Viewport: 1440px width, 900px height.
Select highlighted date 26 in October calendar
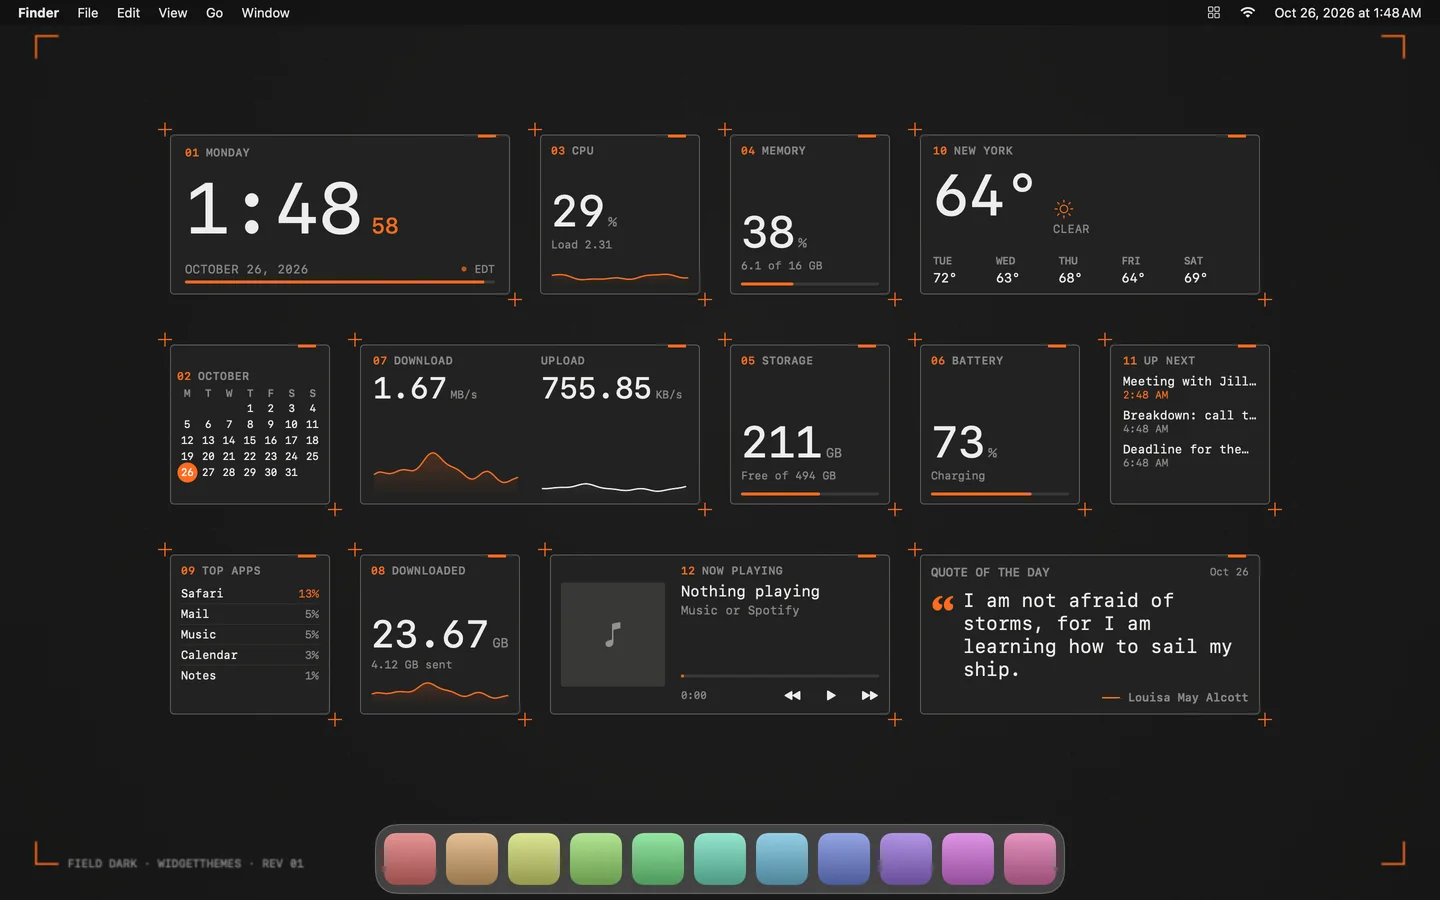click(x=187, y=472)
